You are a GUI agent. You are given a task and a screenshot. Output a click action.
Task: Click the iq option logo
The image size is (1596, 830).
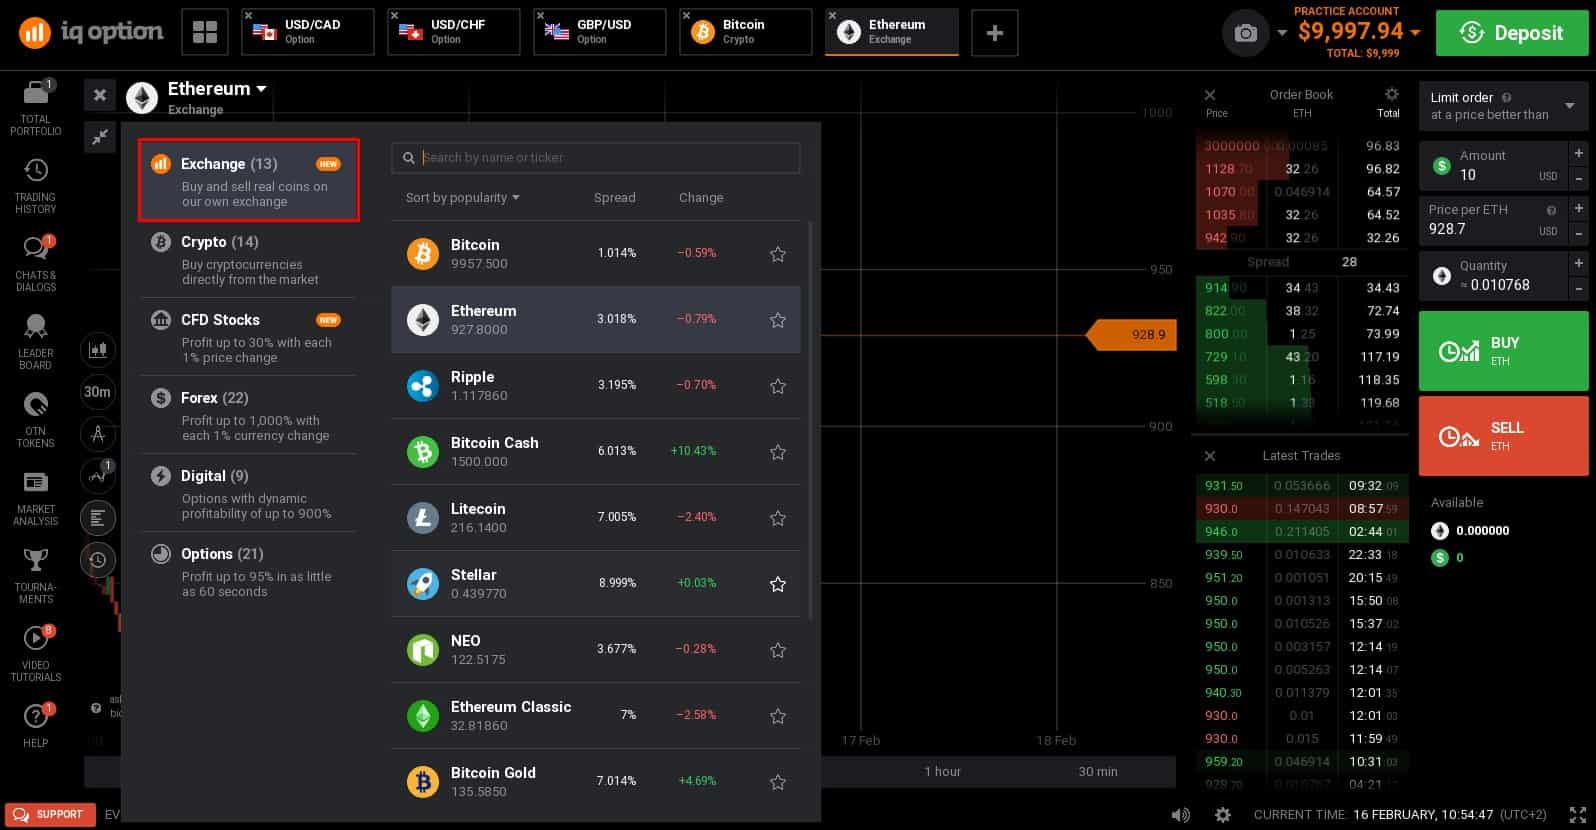(x=91, y=32)
